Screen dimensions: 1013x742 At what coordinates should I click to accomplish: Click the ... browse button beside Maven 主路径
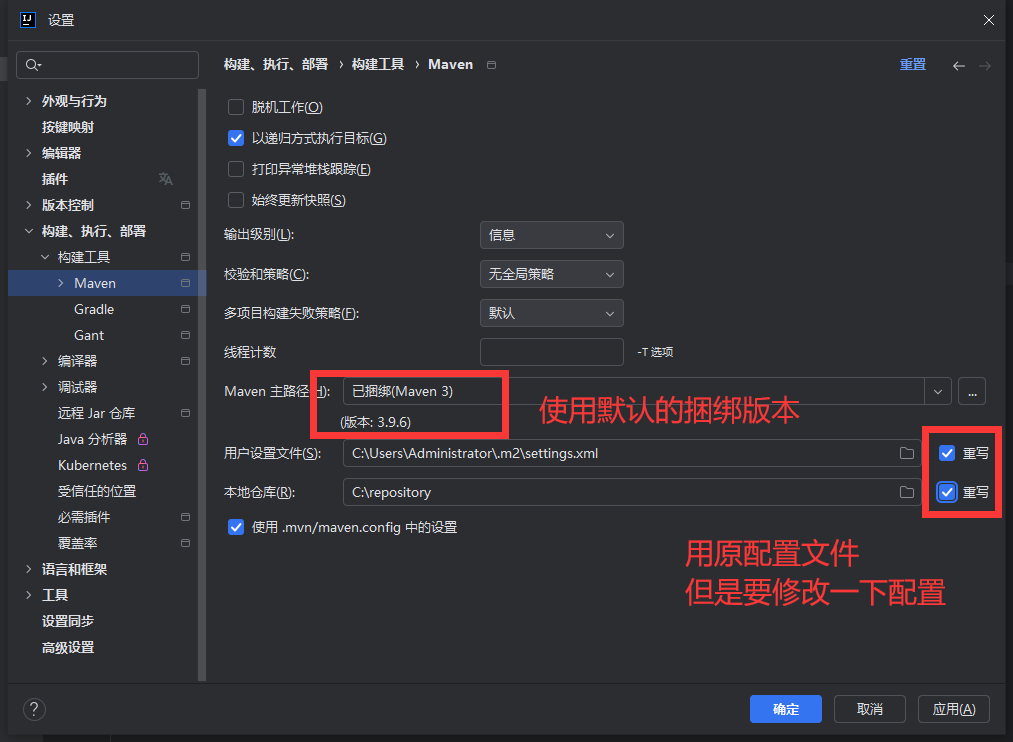971,391
